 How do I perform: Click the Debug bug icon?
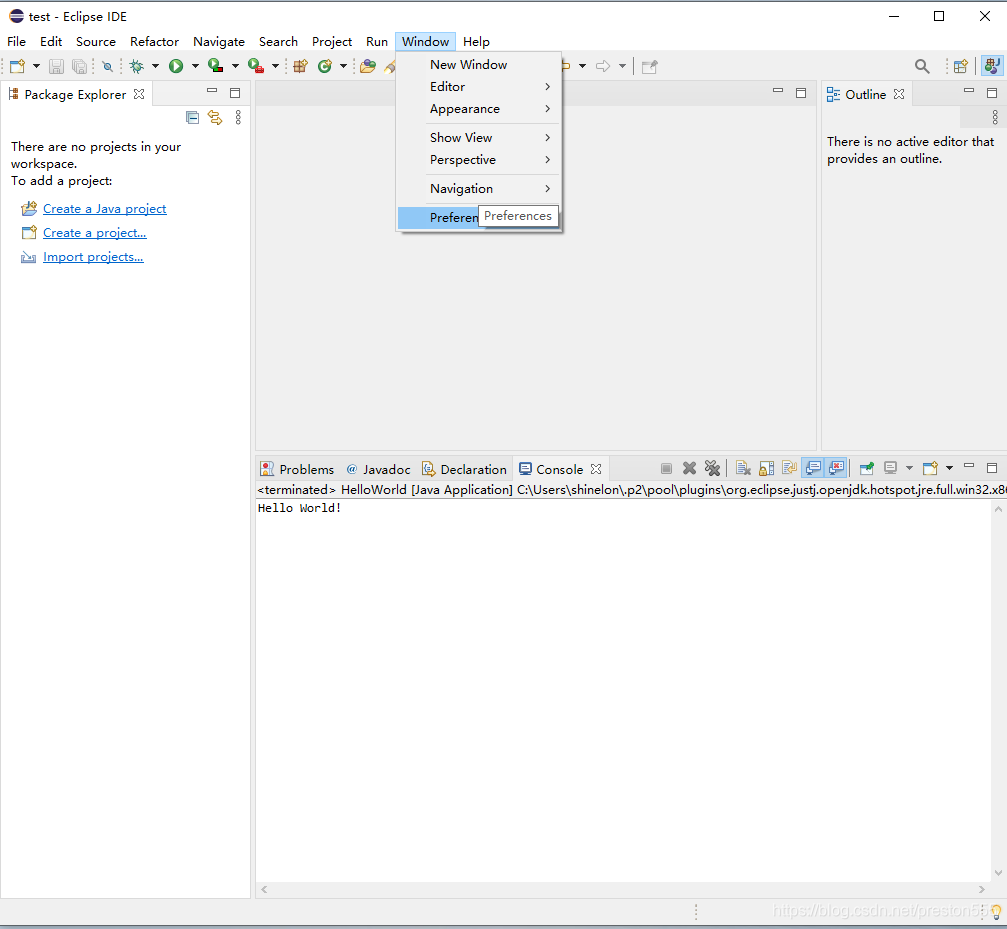coord(136,66)
